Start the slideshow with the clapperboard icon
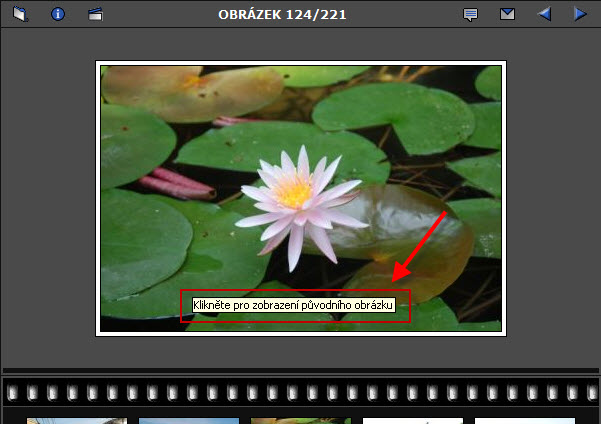The width and height of the screenshot is (601, 424). coord(95,14)
